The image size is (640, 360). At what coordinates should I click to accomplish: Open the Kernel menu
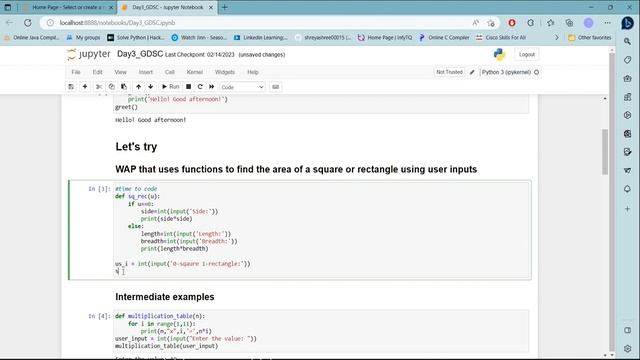click(195, 72)
